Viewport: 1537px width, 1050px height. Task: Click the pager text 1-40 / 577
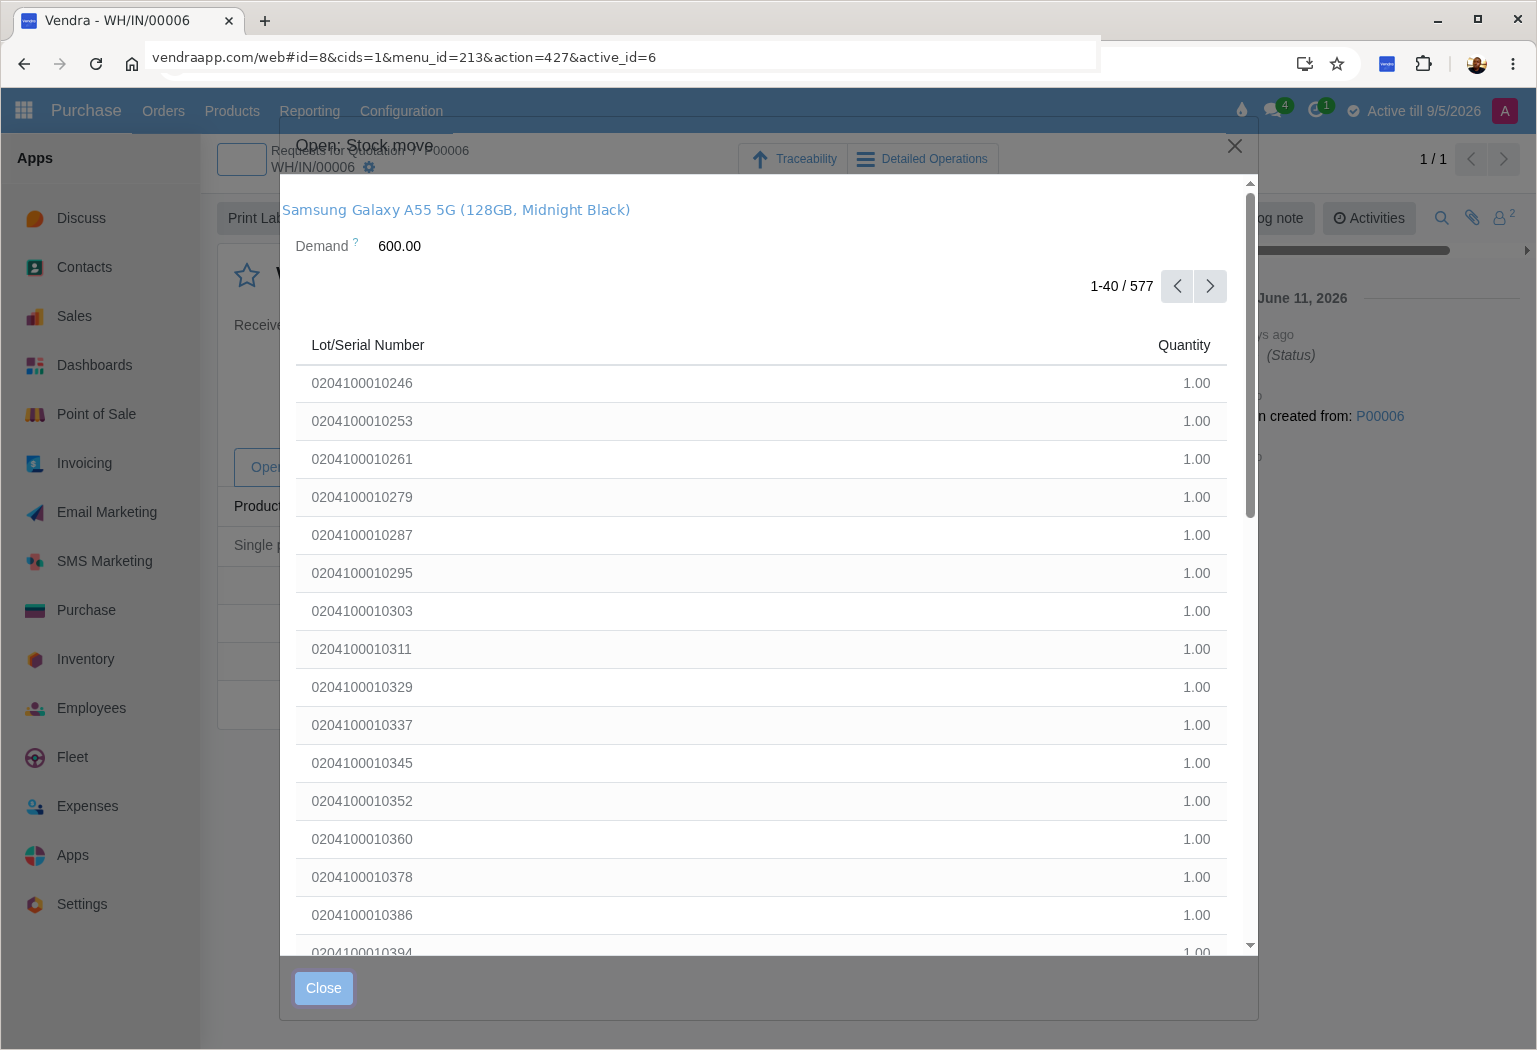pos(1122,286)
